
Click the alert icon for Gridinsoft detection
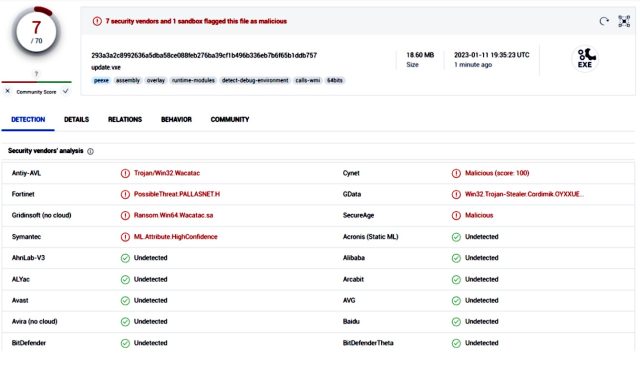pyautogui.click(x=125, y=216)
